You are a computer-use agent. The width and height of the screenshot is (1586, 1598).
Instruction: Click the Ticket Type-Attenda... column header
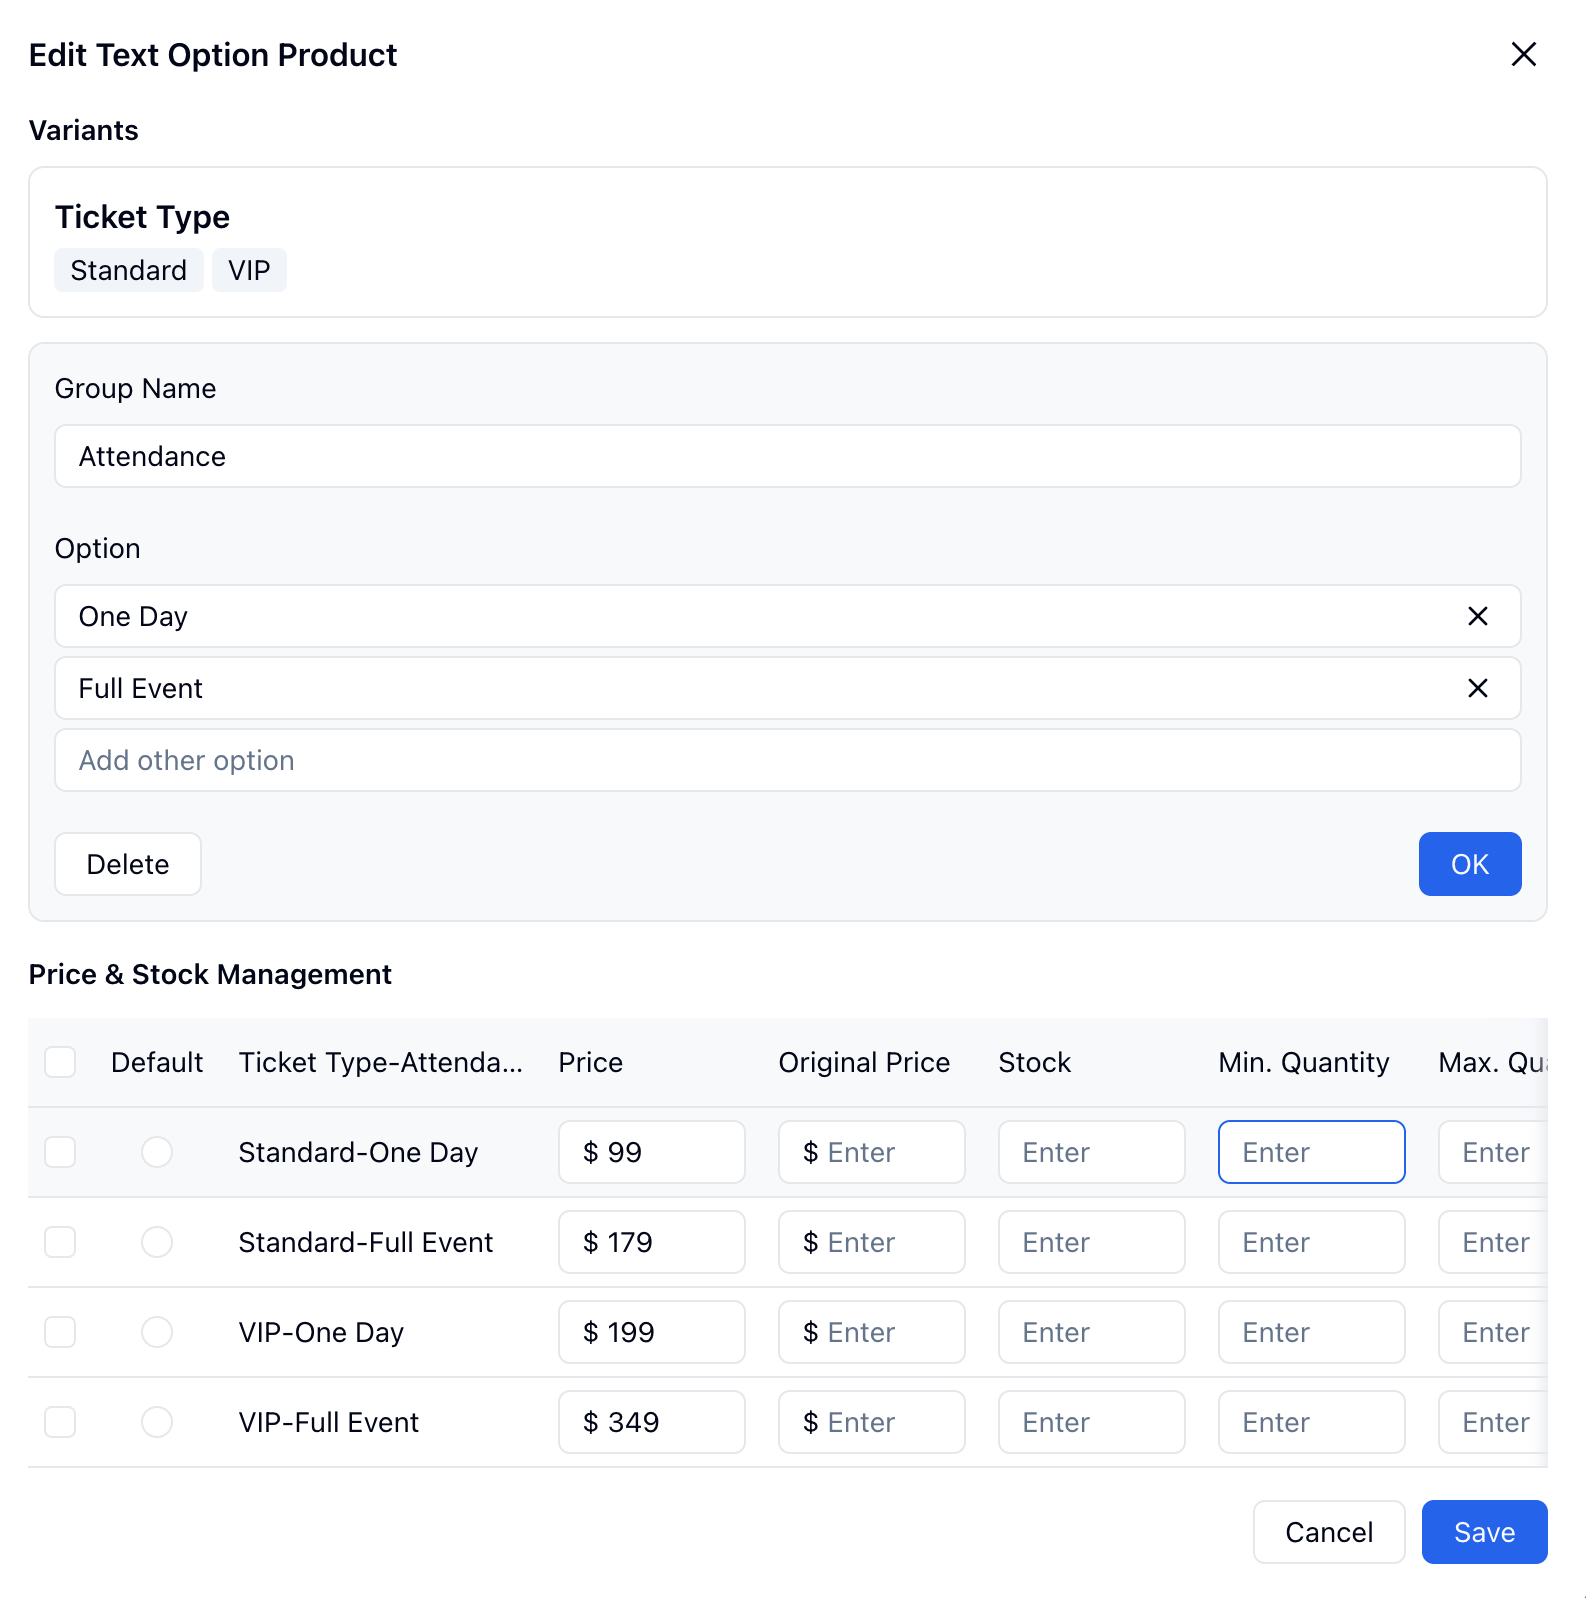click(381, 1062)
